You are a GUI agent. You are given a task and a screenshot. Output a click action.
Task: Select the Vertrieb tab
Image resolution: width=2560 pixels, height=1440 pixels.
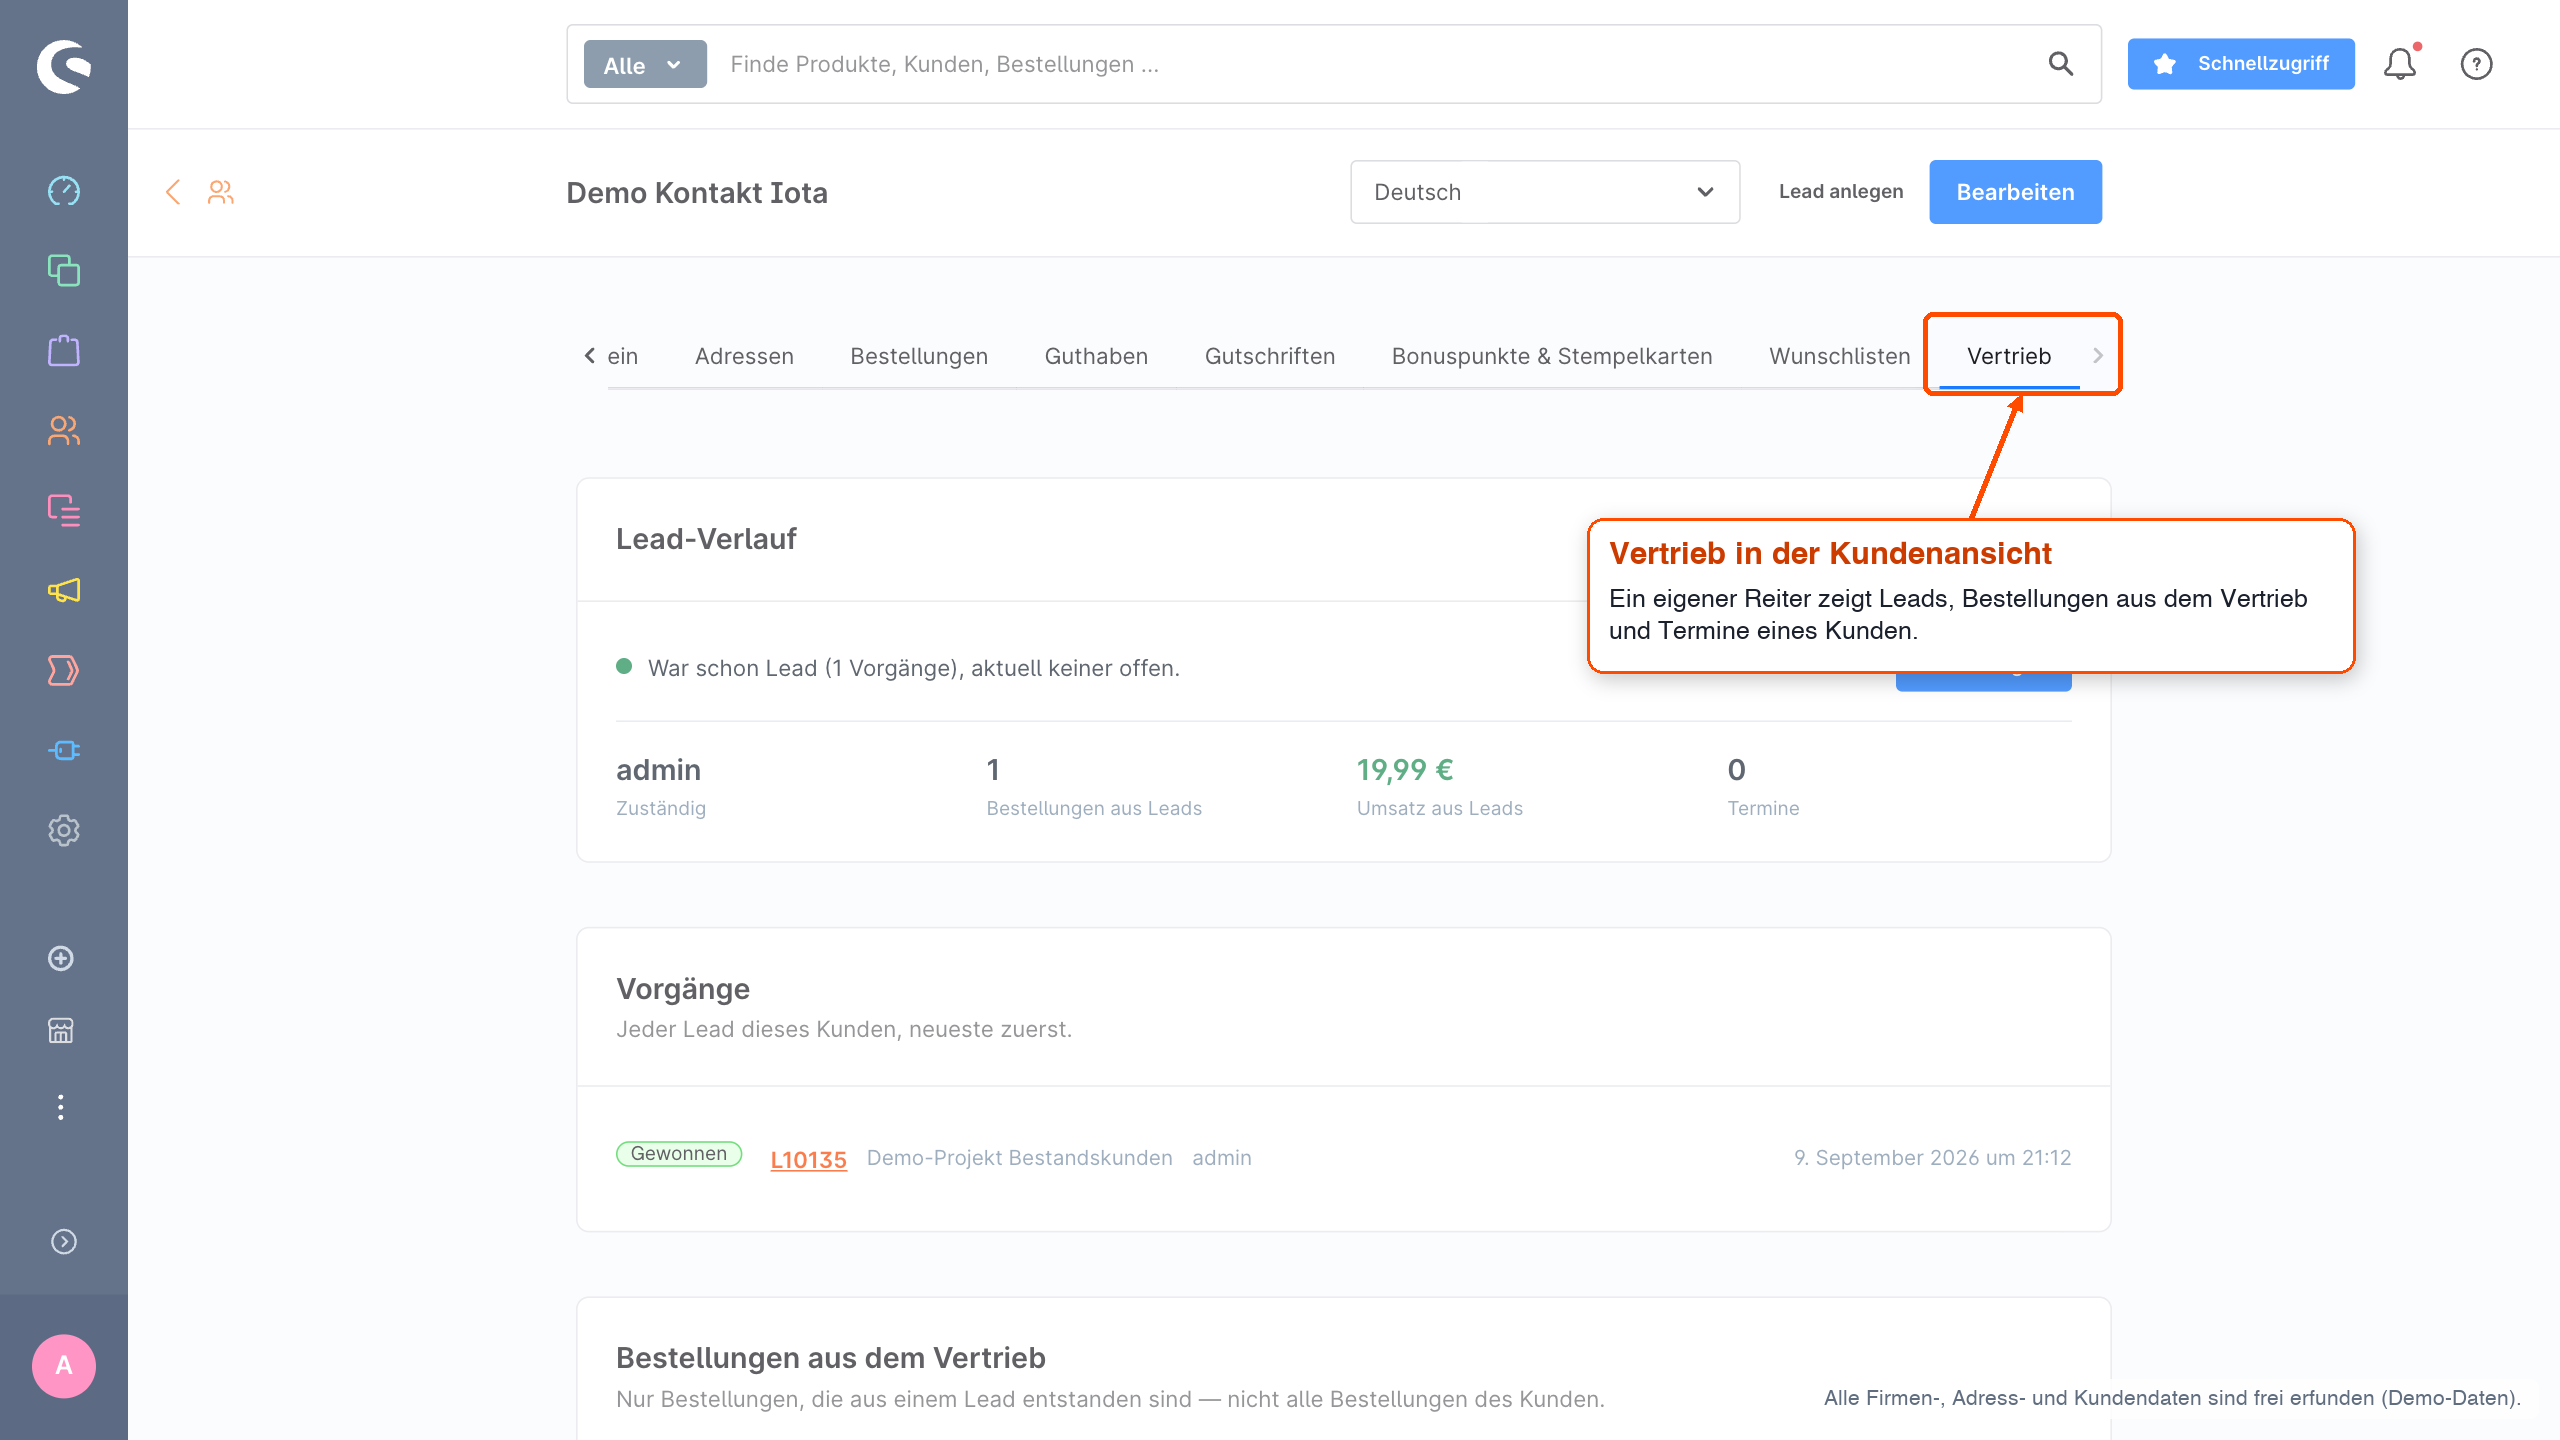click(x=2009, y=356)
